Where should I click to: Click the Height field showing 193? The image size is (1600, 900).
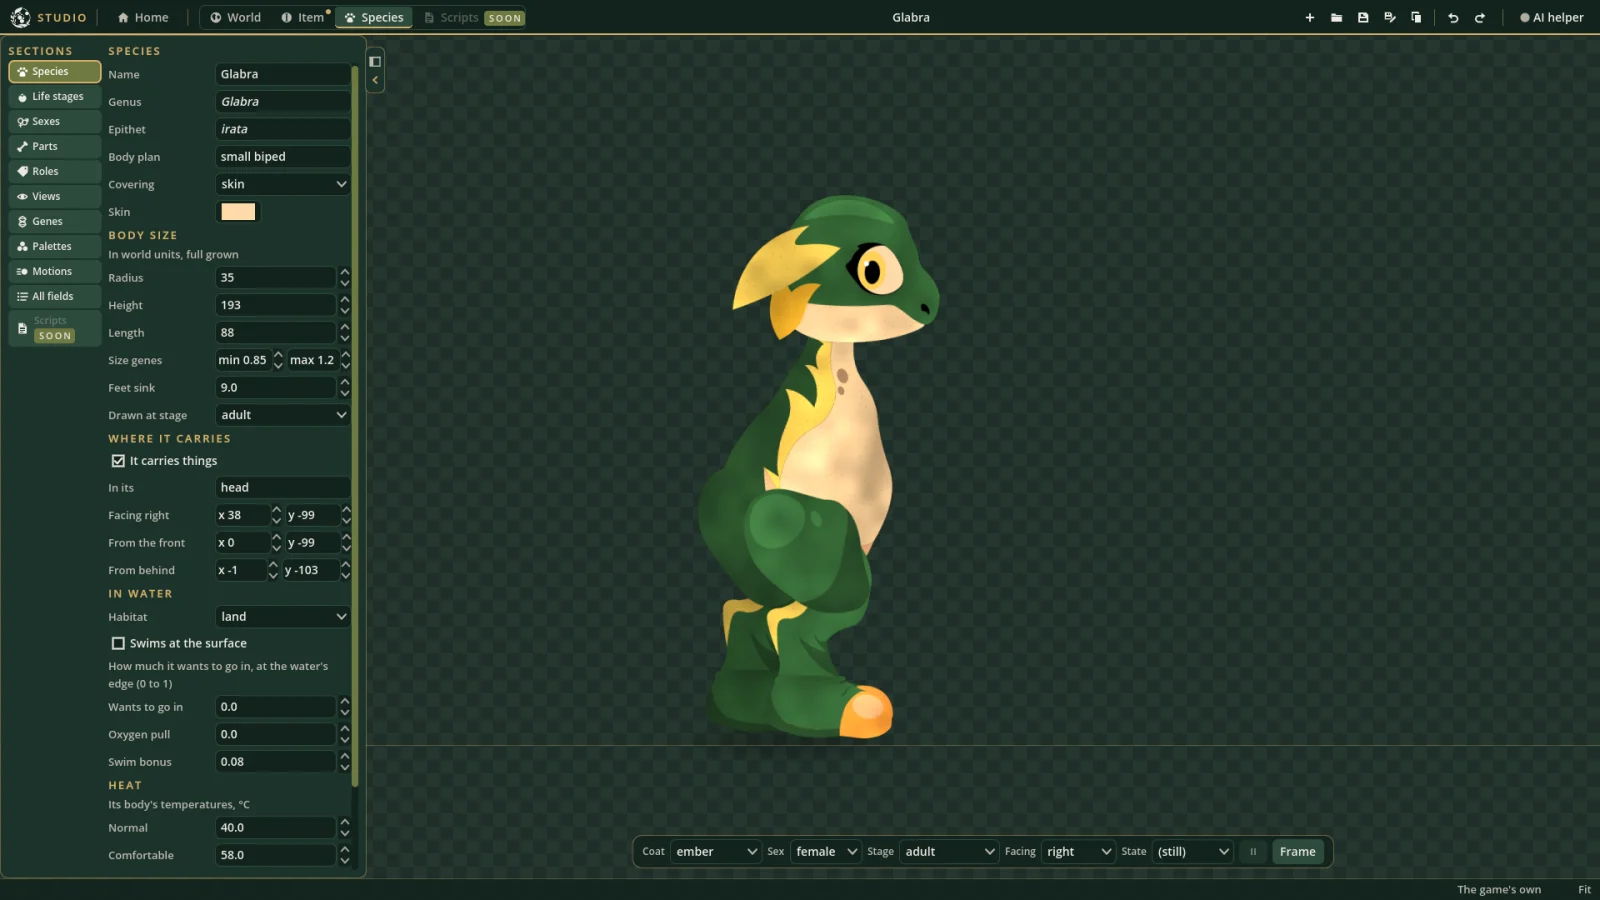275,305
